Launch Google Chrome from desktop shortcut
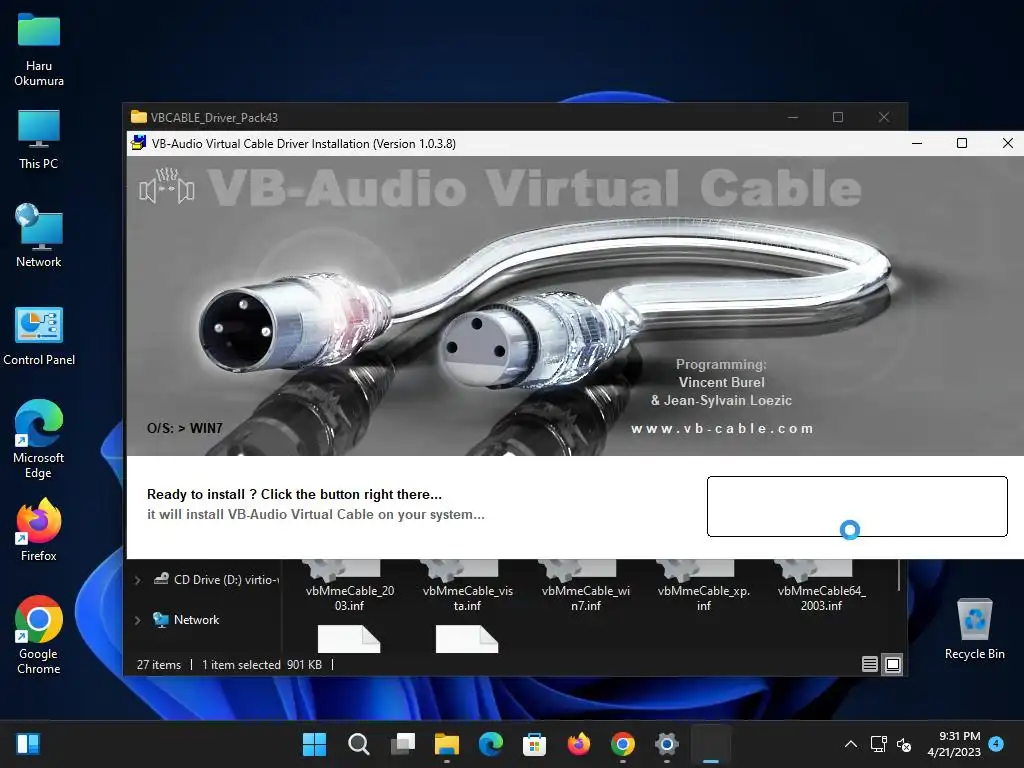 (39, 634)
